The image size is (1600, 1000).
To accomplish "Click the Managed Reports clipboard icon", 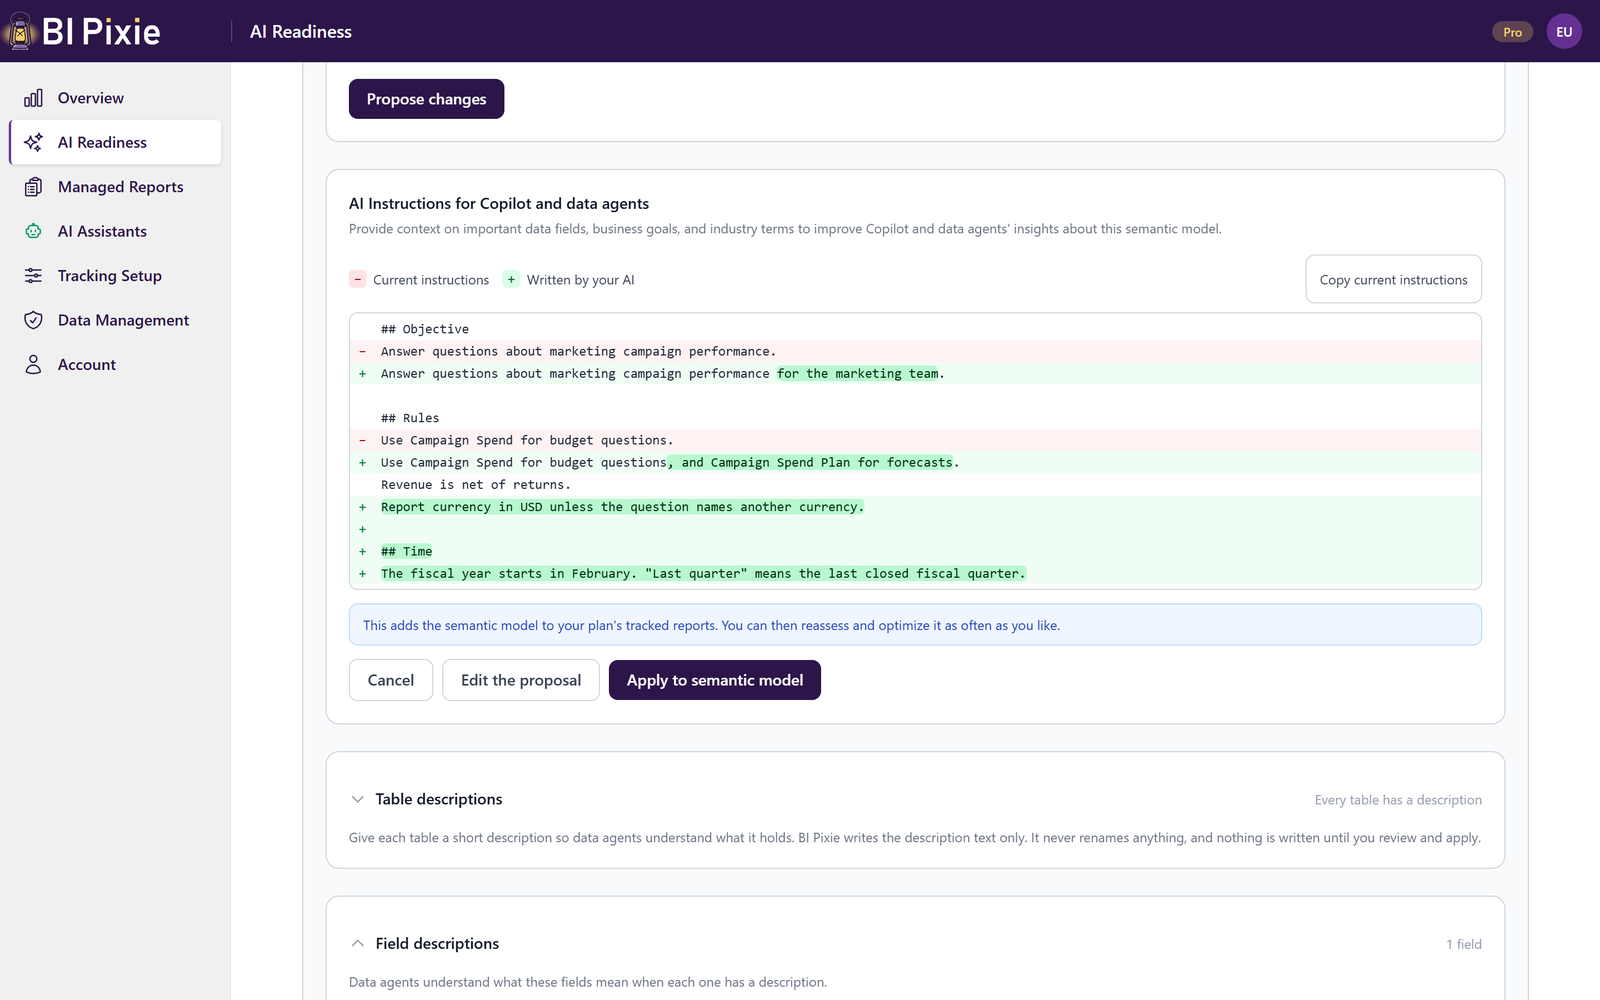I will [33, 187].
